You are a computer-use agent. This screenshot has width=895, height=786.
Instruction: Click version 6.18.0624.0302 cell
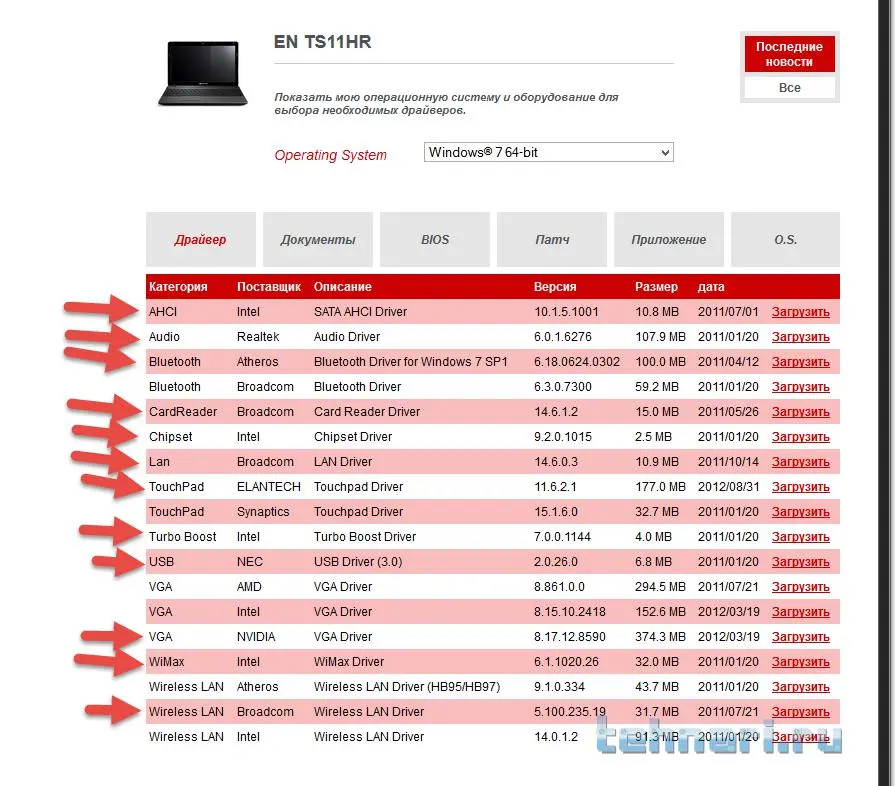tap(577, 362)
